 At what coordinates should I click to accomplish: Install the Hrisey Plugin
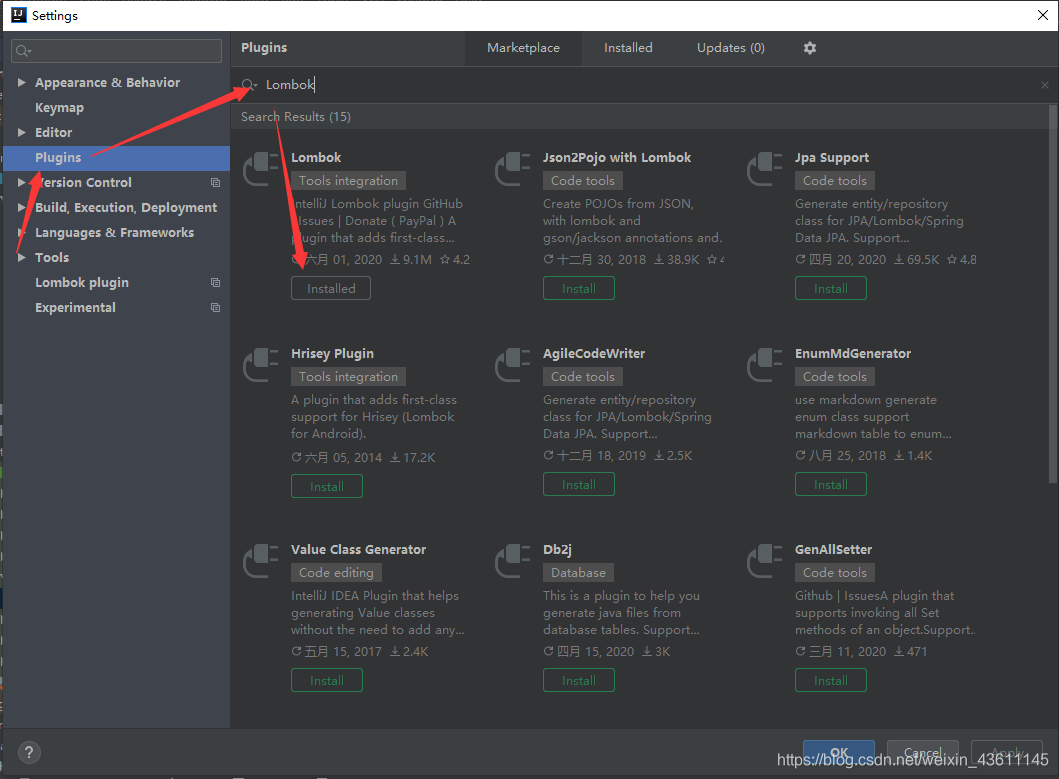click(327, 486)
